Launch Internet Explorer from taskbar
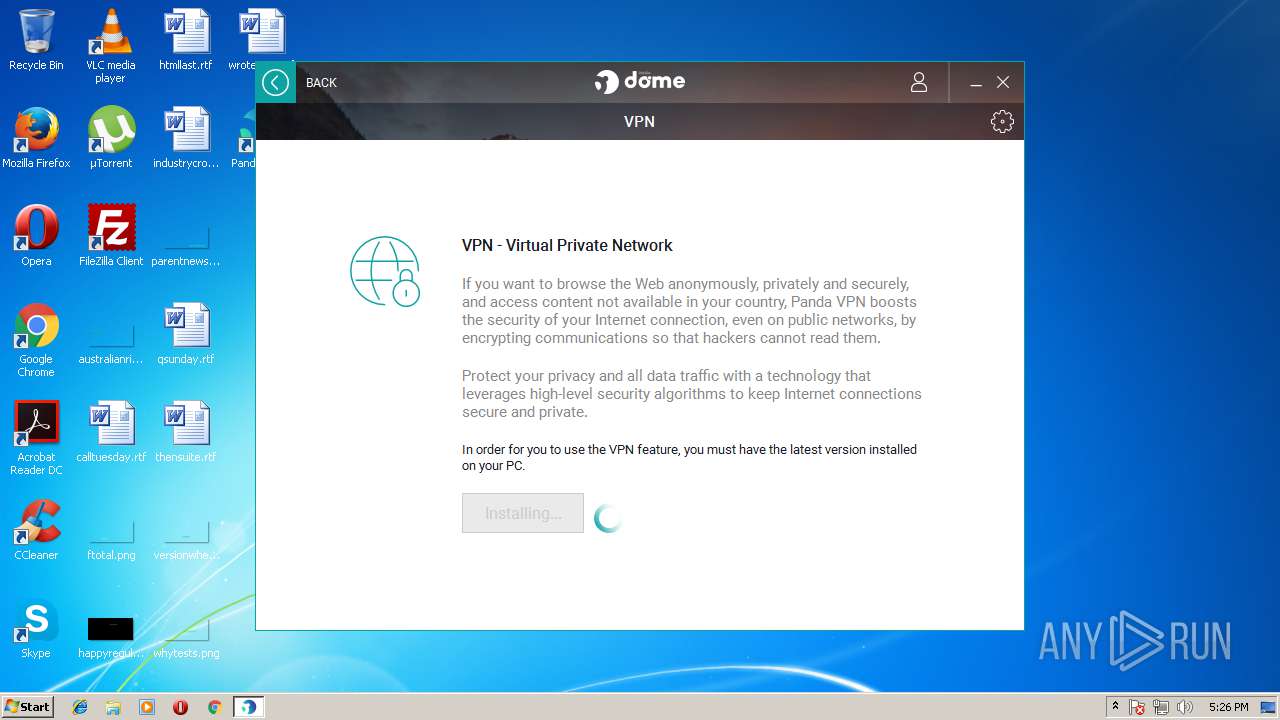This screenshot has height=720, width=1280. pyautogui.click(x=80, y=707)
